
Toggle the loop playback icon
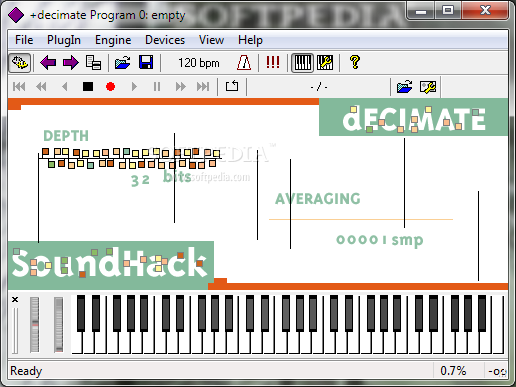232,86
